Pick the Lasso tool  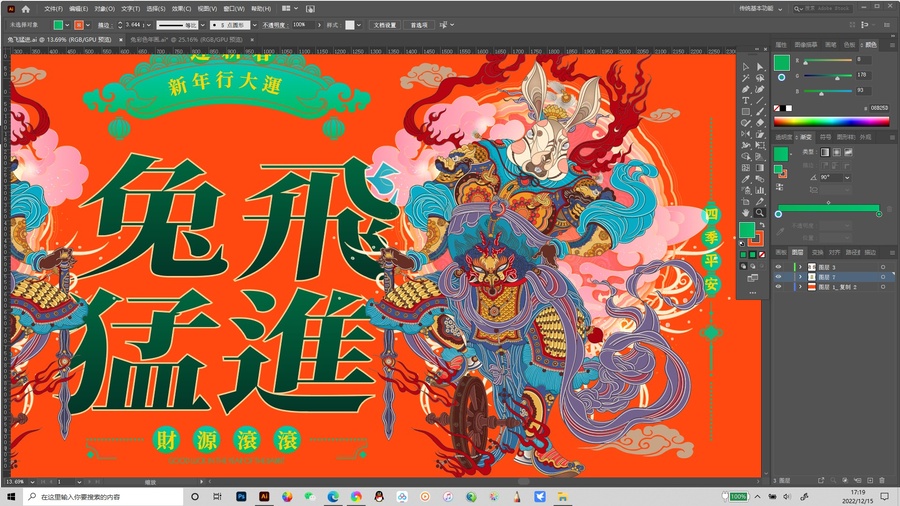pos(760,78)
